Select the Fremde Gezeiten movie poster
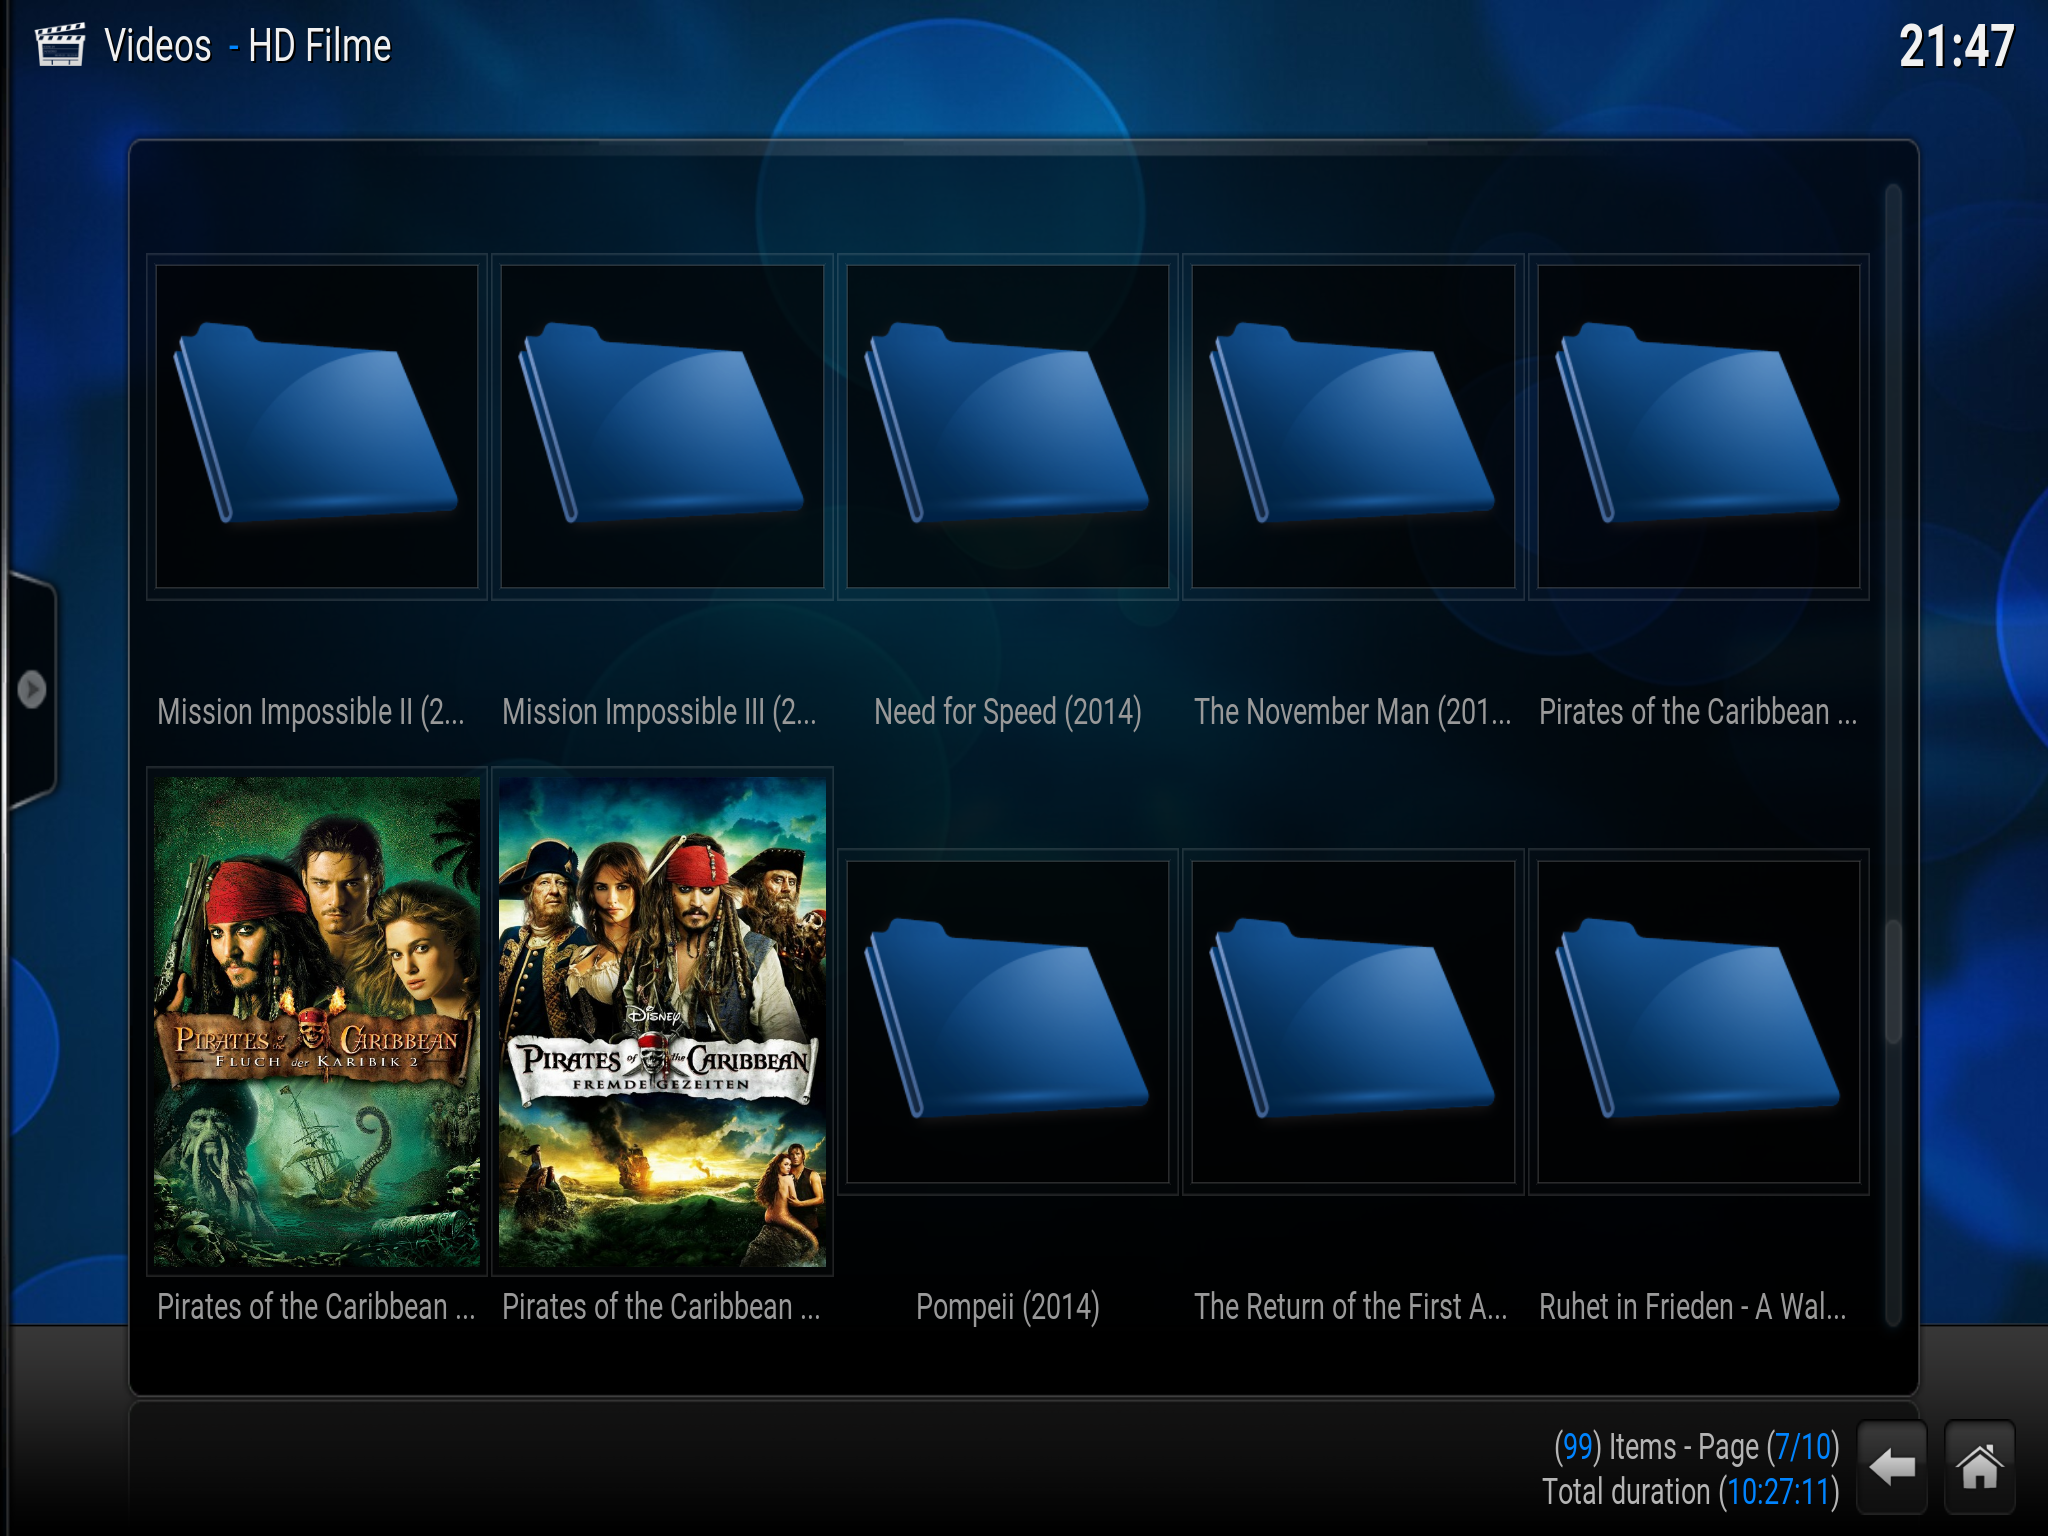The height and width of the screenshot is (1536, 2048). 662,1022
